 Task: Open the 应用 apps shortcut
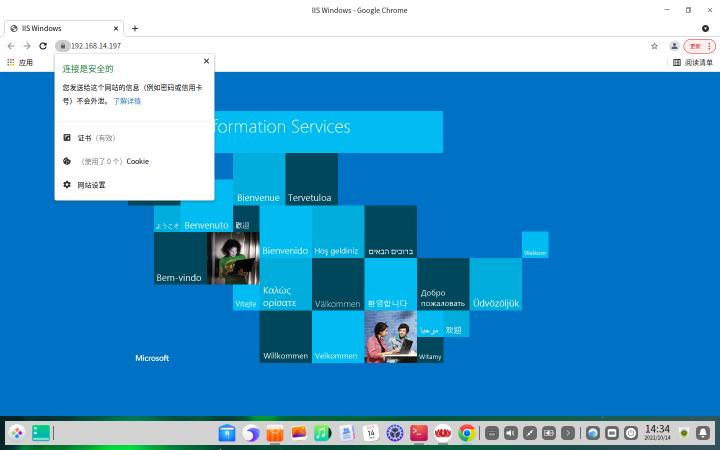click(20, 62)
